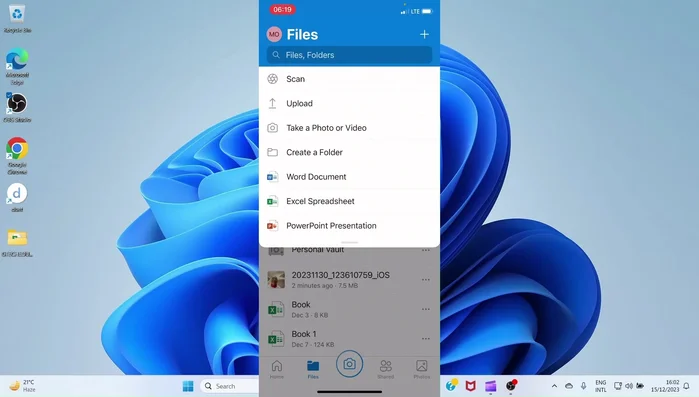Switch the ENG INTL input language
699x397 pixels.
[x=600, y=386]
